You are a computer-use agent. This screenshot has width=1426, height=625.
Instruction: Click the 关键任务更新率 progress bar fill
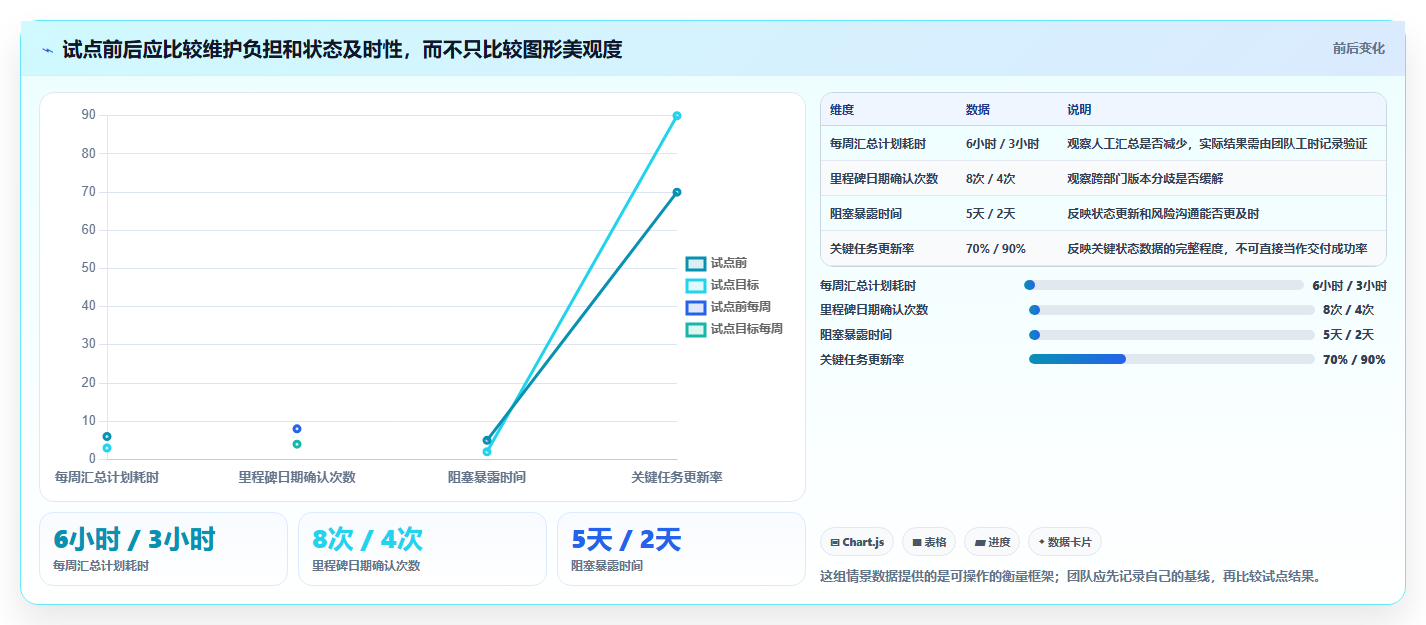(x=1077, y=359)
